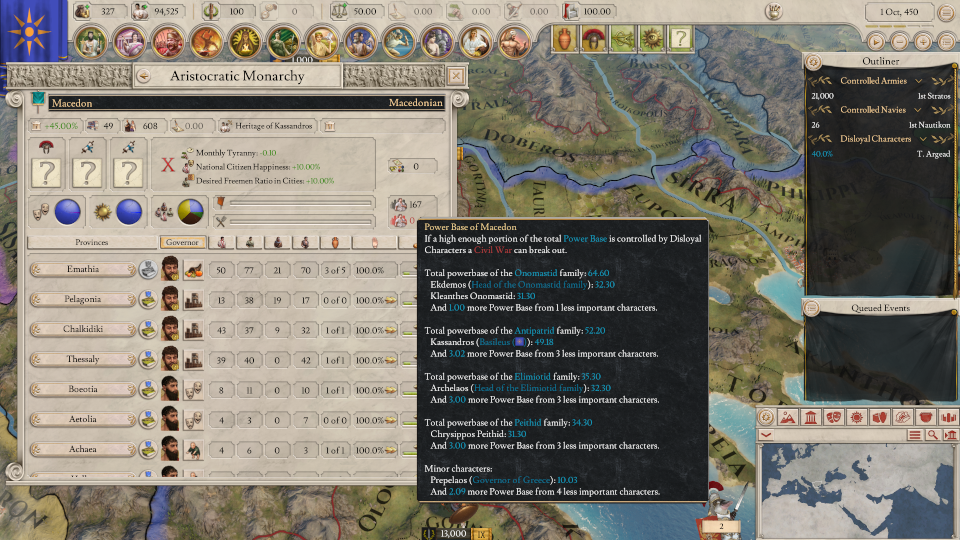Select the shields diplomatic map mode
Viewport: 960px width, 540px height.
pyautogui.click(x=880, y=418)
